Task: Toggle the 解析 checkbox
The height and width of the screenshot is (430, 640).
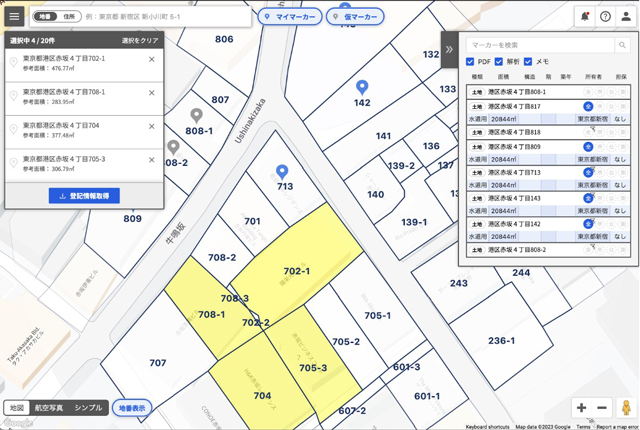Action: pyautogui.click(x=499, y=62)
